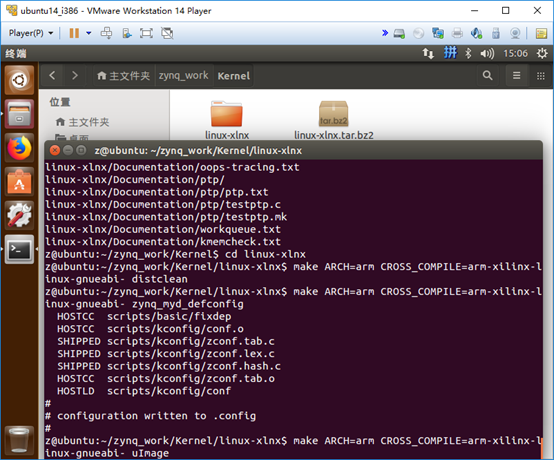Toggle the sound card device icon
The height and width of the screenshot is (460, 554).
(477, 33)
